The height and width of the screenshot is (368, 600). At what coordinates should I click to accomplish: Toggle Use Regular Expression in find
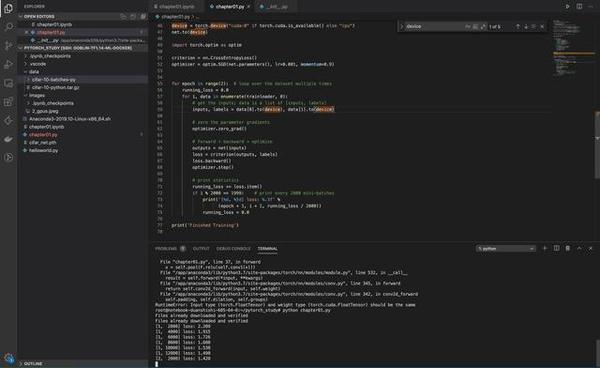(483, 26)
